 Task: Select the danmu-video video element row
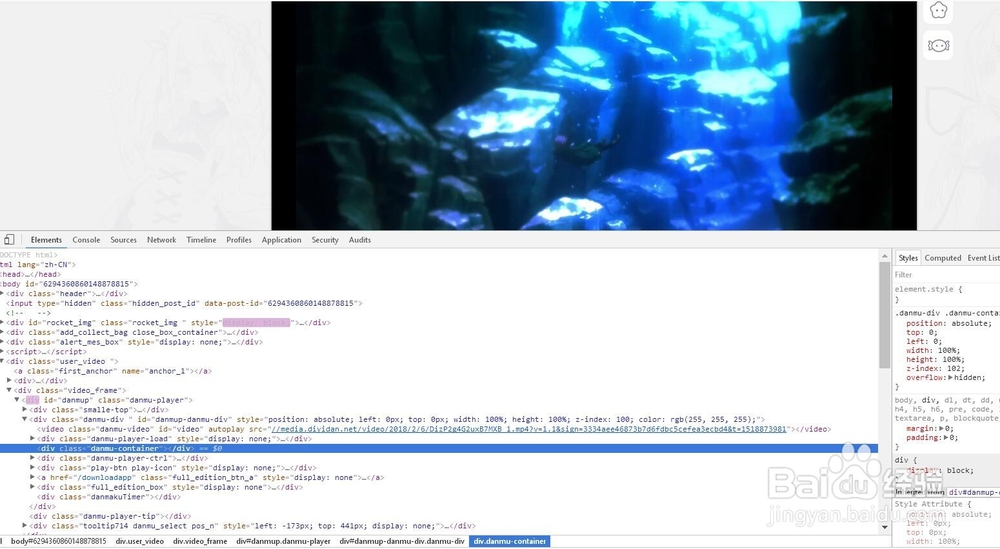pos(434,429)
